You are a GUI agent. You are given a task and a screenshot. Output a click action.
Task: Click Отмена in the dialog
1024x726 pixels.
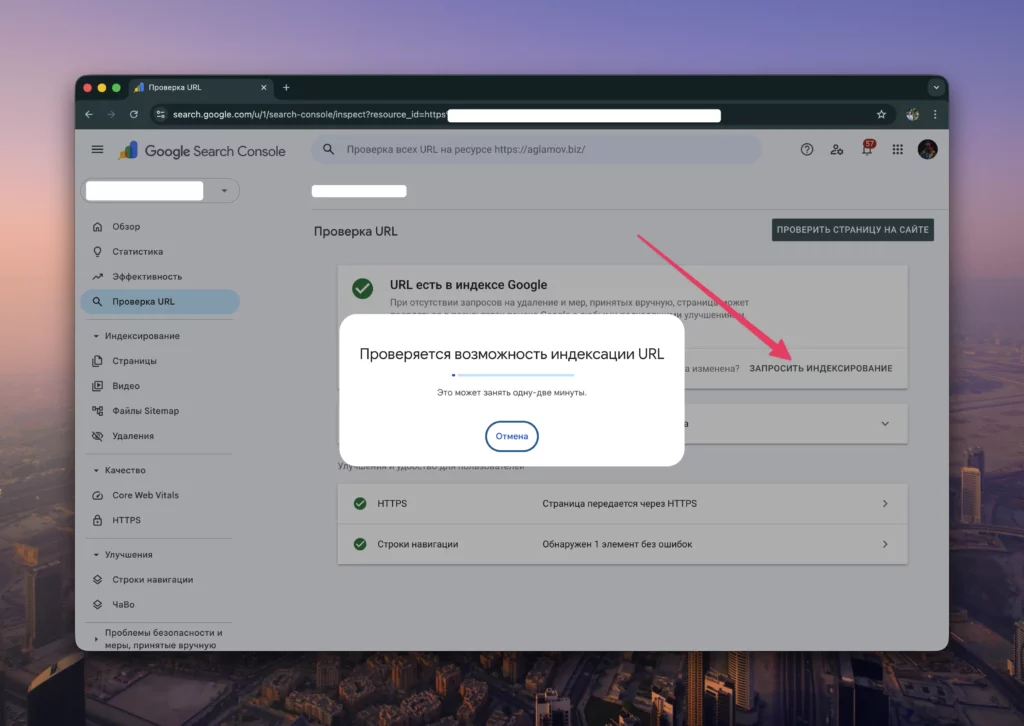coord(512,436)
